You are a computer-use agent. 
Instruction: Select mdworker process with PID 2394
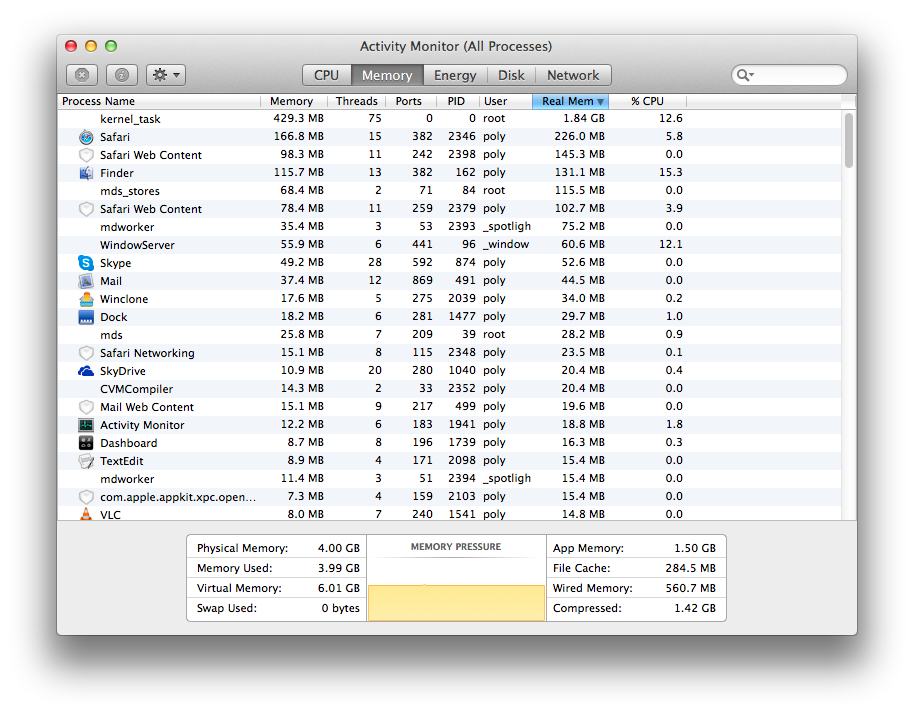pos(449,479)
